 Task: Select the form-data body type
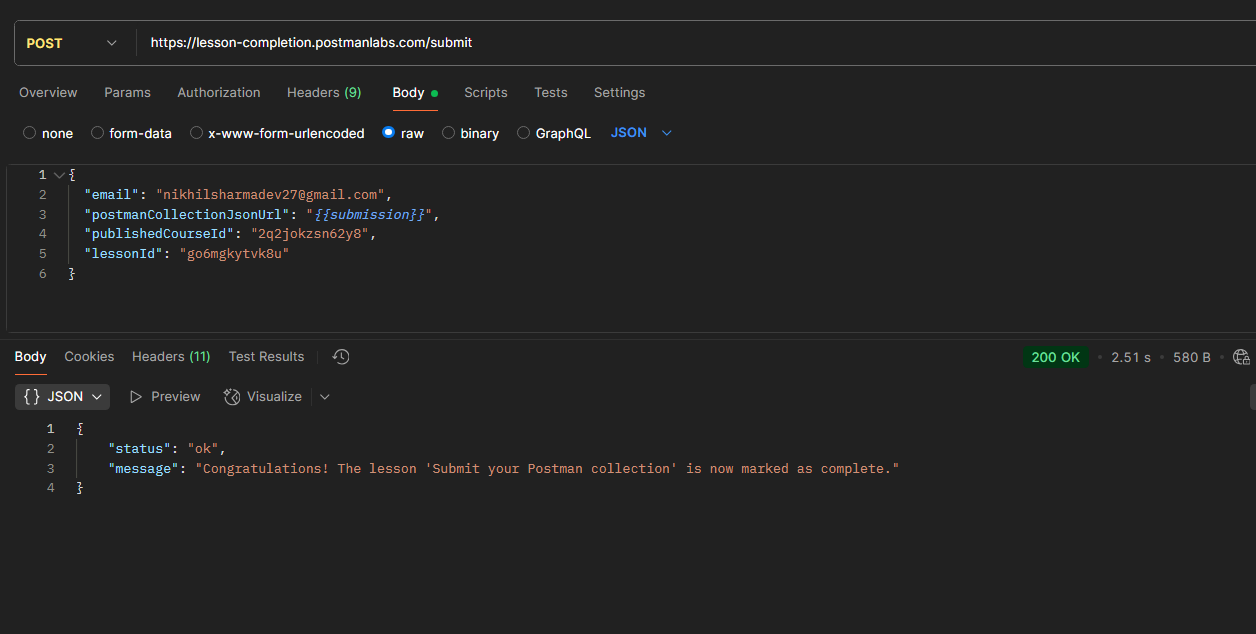point(131,133)
